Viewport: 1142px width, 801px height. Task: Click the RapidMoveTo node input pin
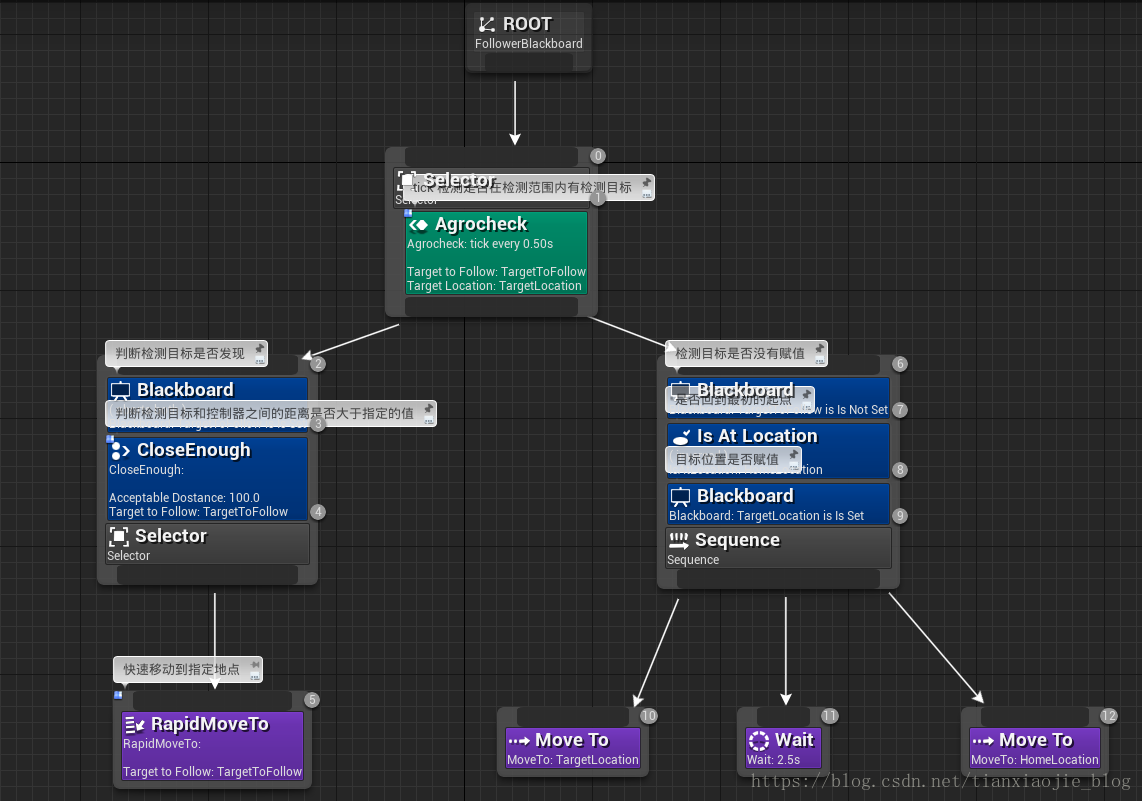tap(213, 700)
